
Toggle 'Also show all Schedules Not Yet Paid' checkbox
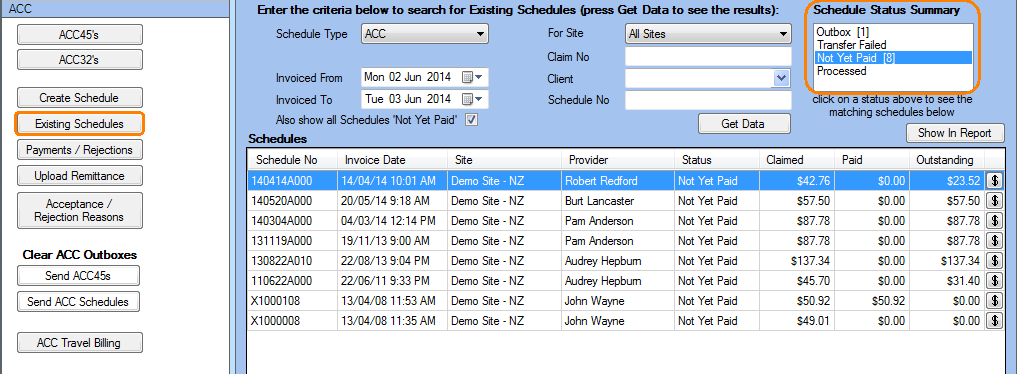point(472,120)
